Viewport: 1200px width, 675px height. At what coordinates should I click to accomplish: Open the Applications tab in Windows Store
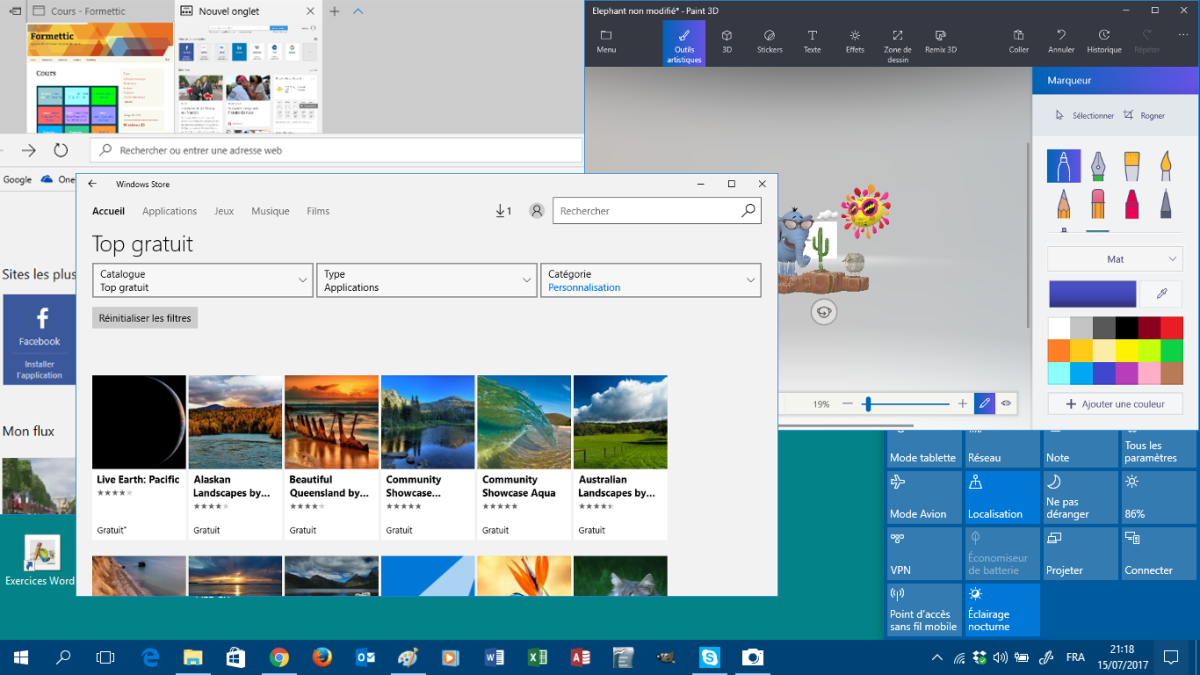pyautogui.click(x=170, y=211)
